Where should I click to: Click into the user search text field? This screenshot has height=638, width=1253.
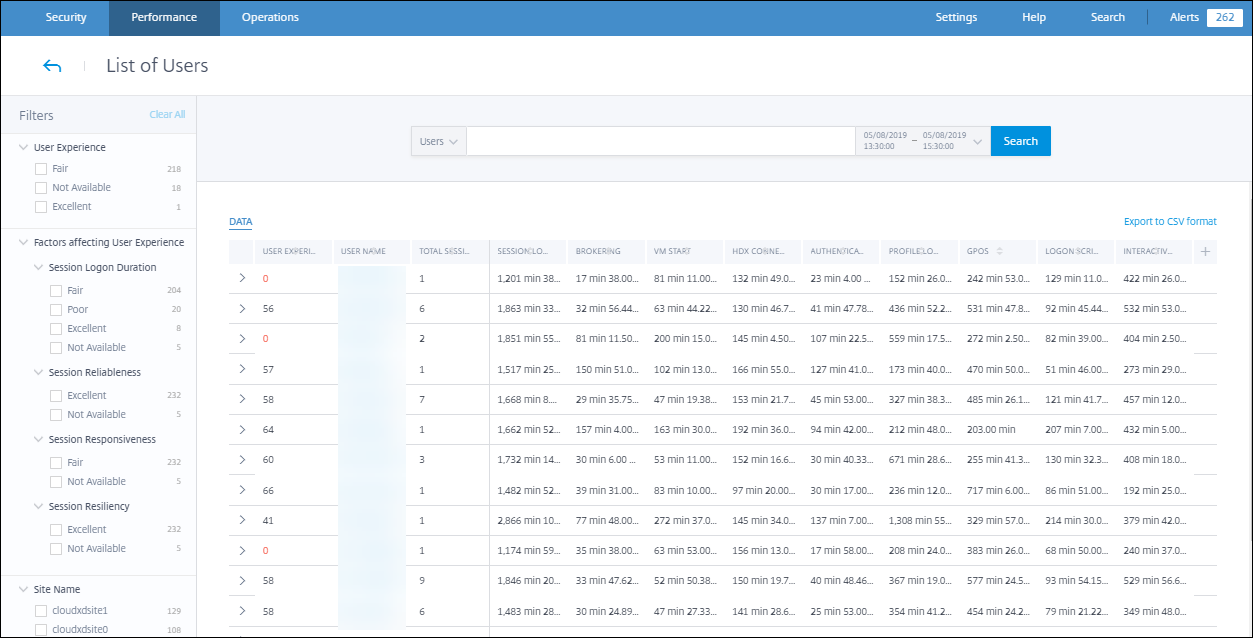pos(660,142)
